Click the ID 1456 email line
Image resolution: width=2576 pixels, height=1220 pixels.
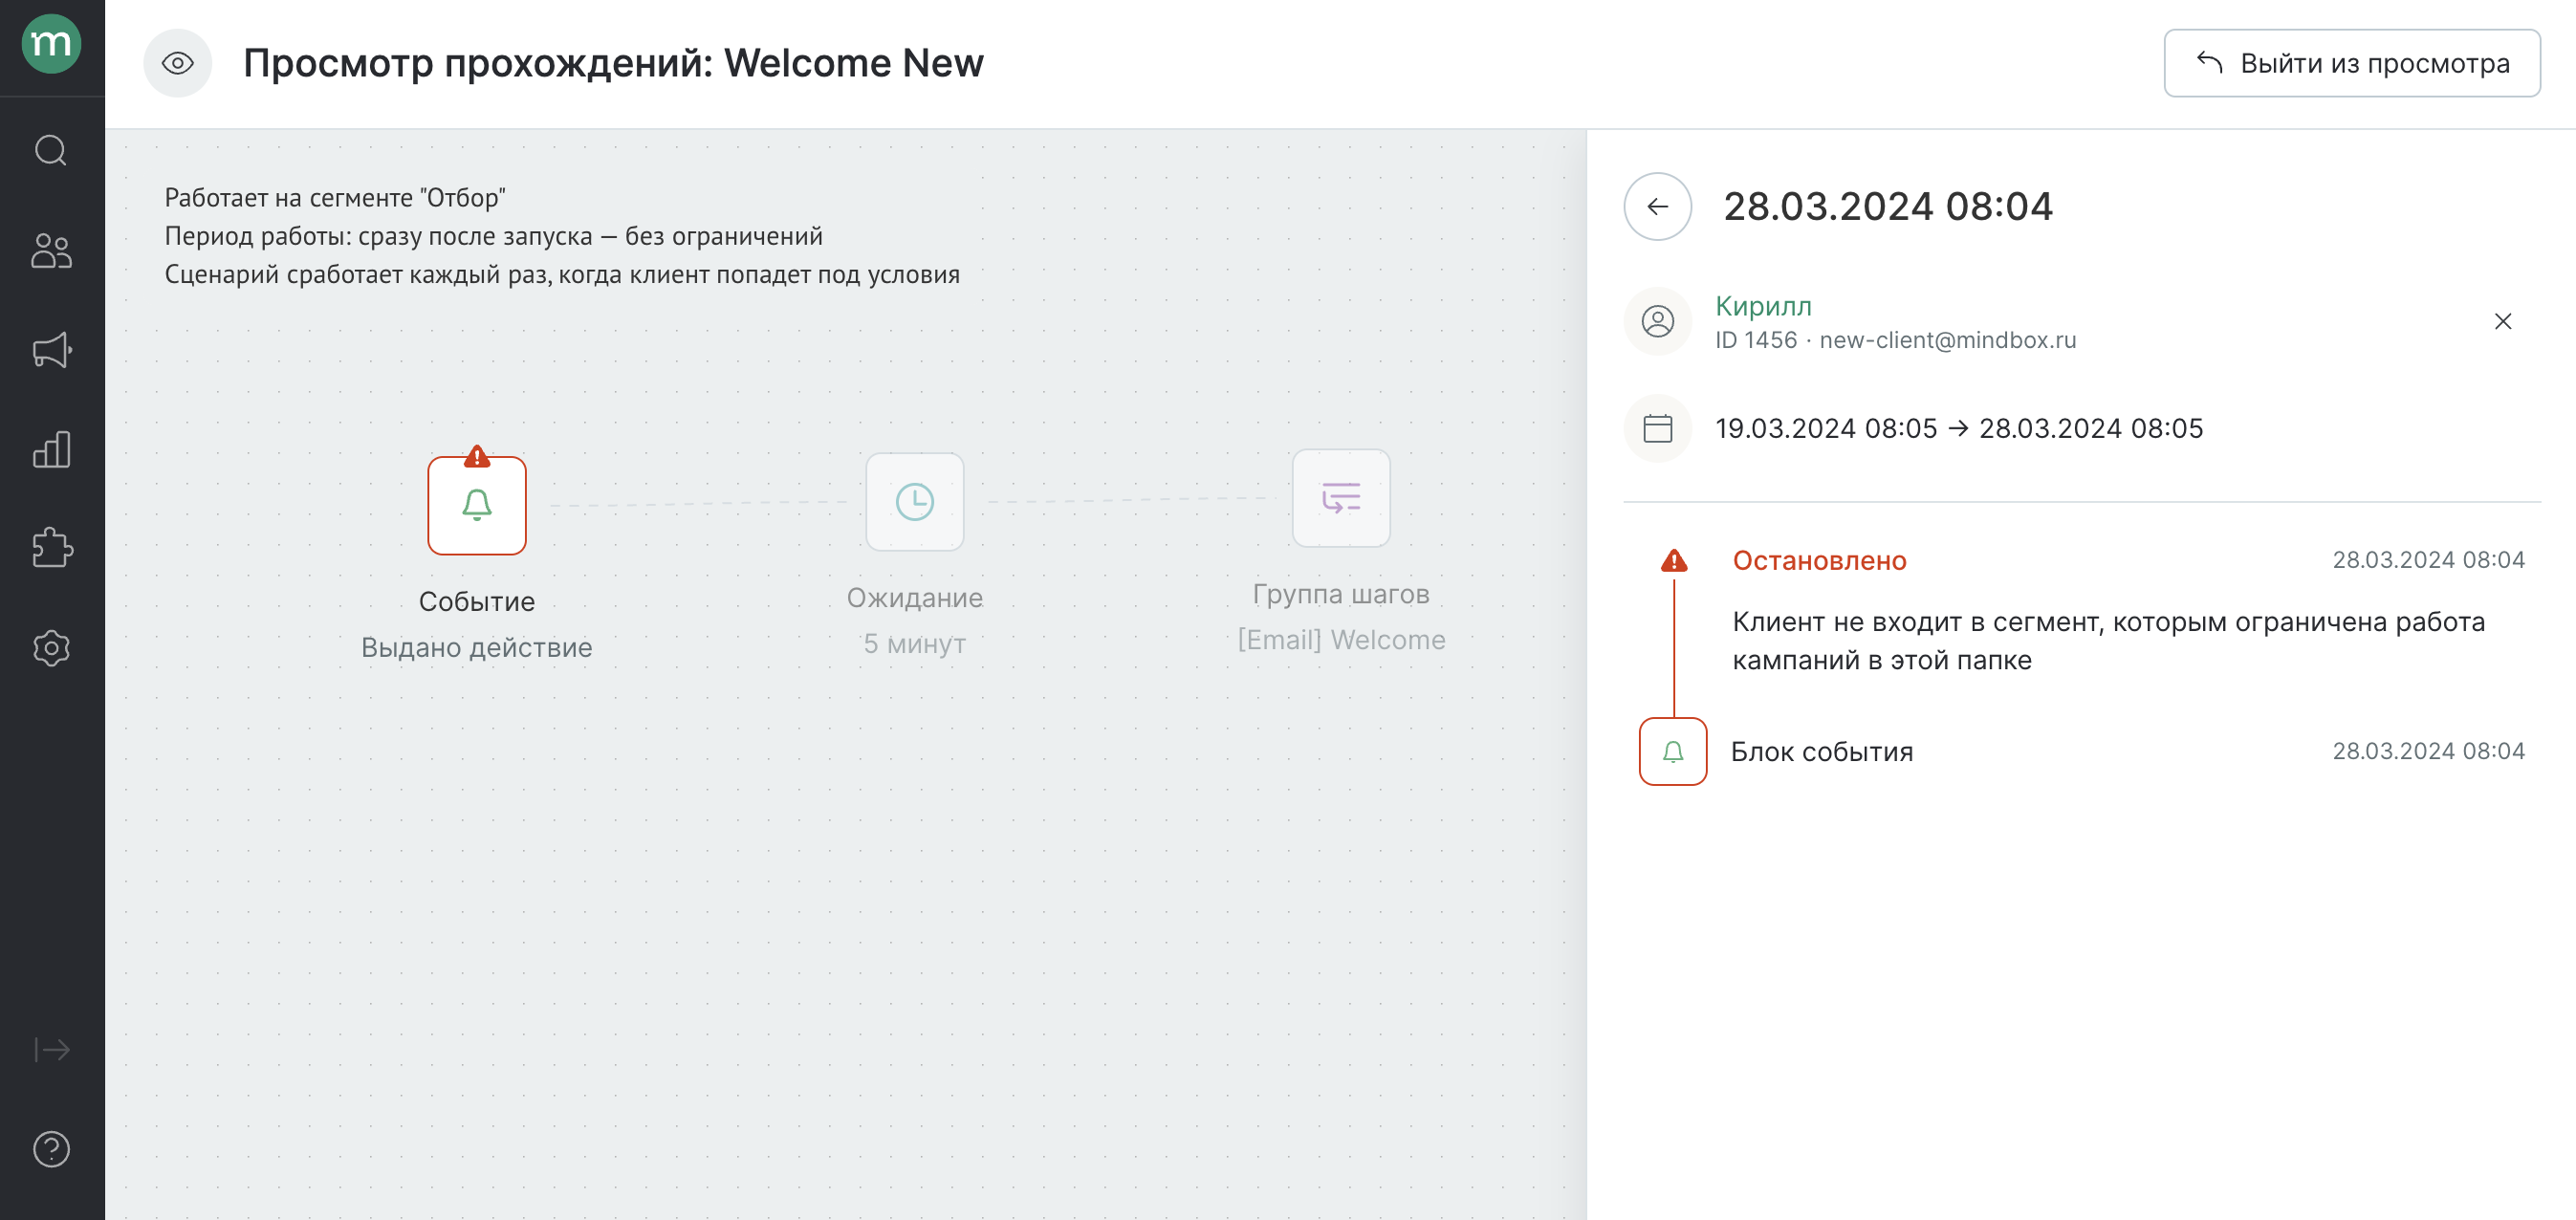tap(1895, 341)
